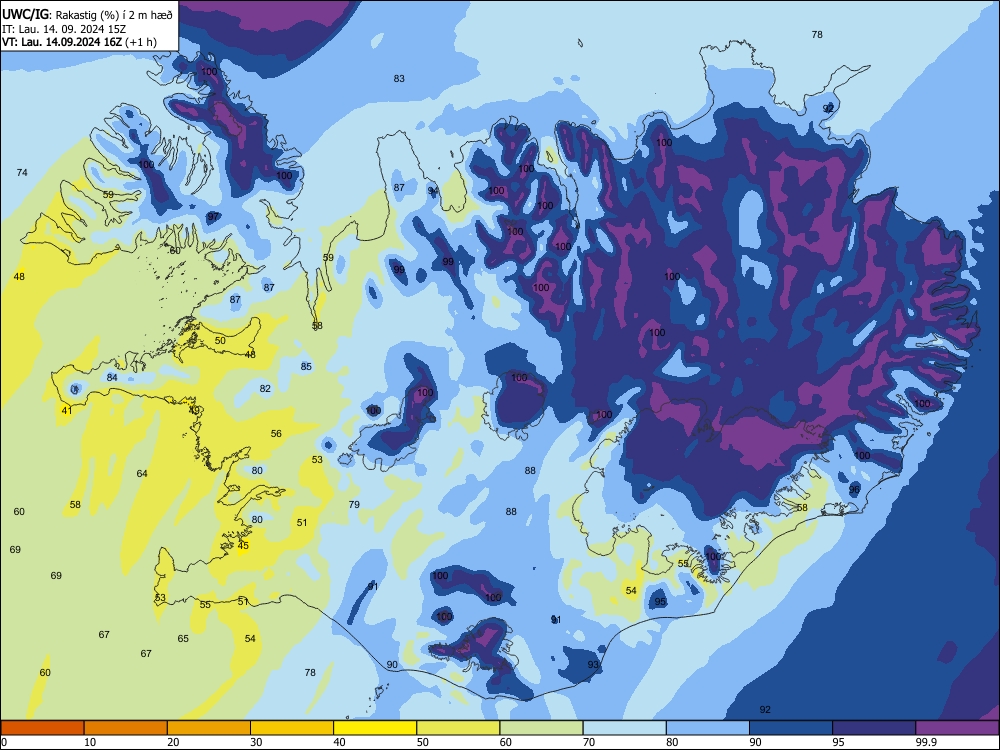Click the dark orange 0–10 legend swatch
The image size is (1000, 750).
42,728
